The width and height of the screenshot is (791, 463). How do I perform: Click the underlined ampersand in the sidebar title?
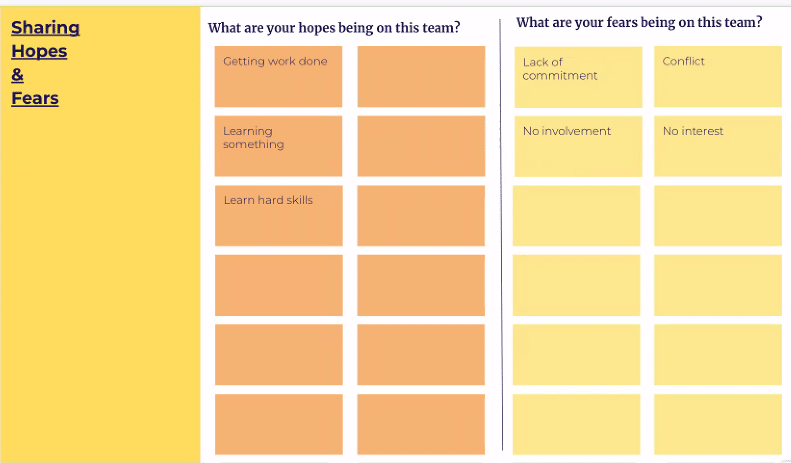[17, 75]
